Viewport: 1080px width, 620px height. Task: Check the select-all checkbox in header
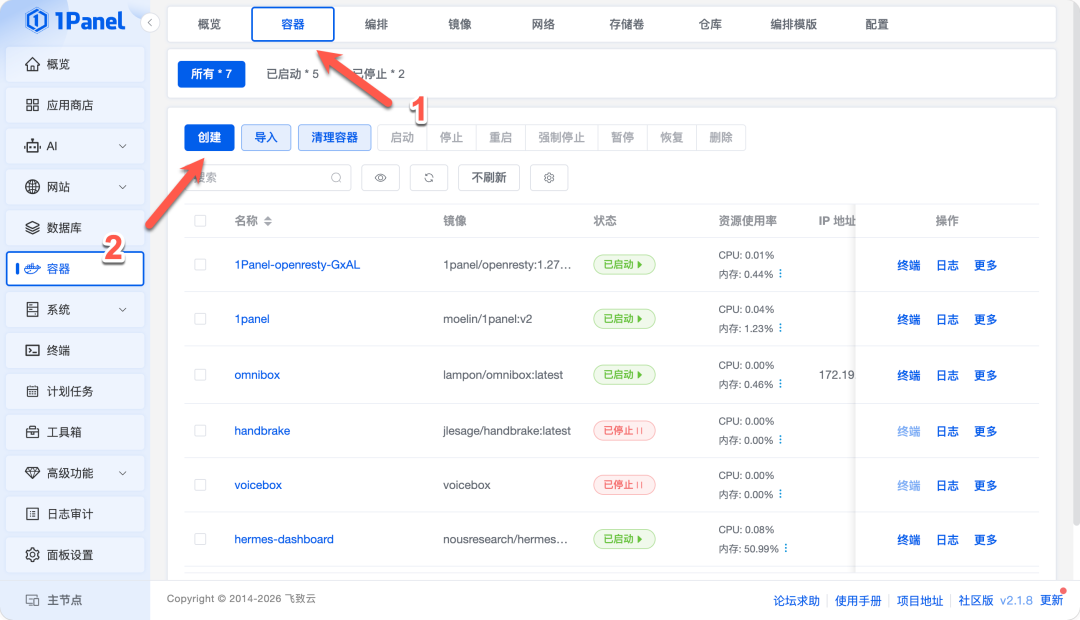[x=200, y=221]
